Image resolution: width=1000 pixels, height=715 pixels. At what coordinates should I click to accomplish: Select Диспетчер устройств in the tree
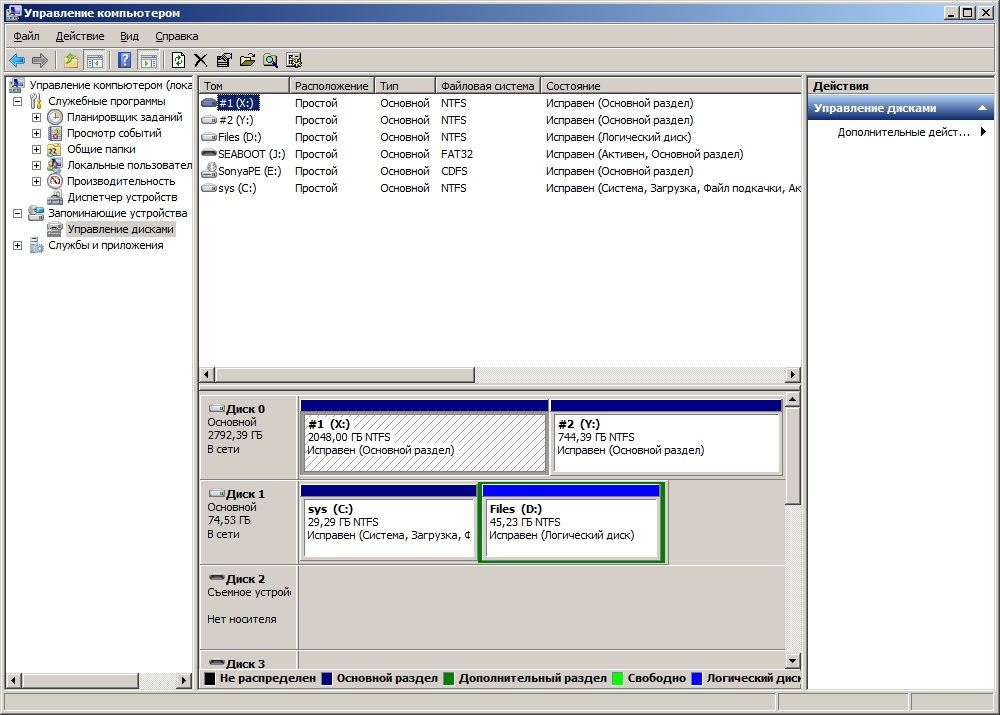tap(120, 197)
